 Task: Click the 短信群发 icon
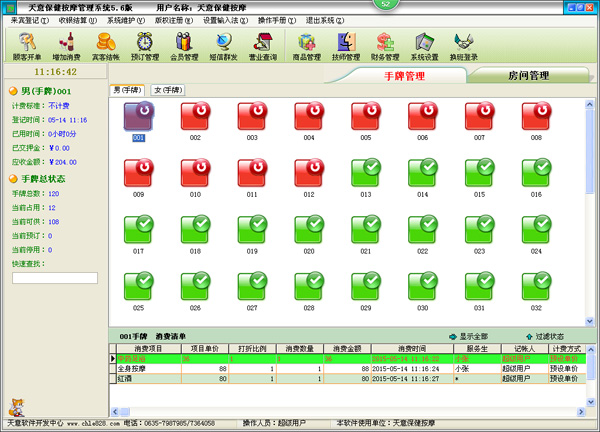click(x=224, y=46)
